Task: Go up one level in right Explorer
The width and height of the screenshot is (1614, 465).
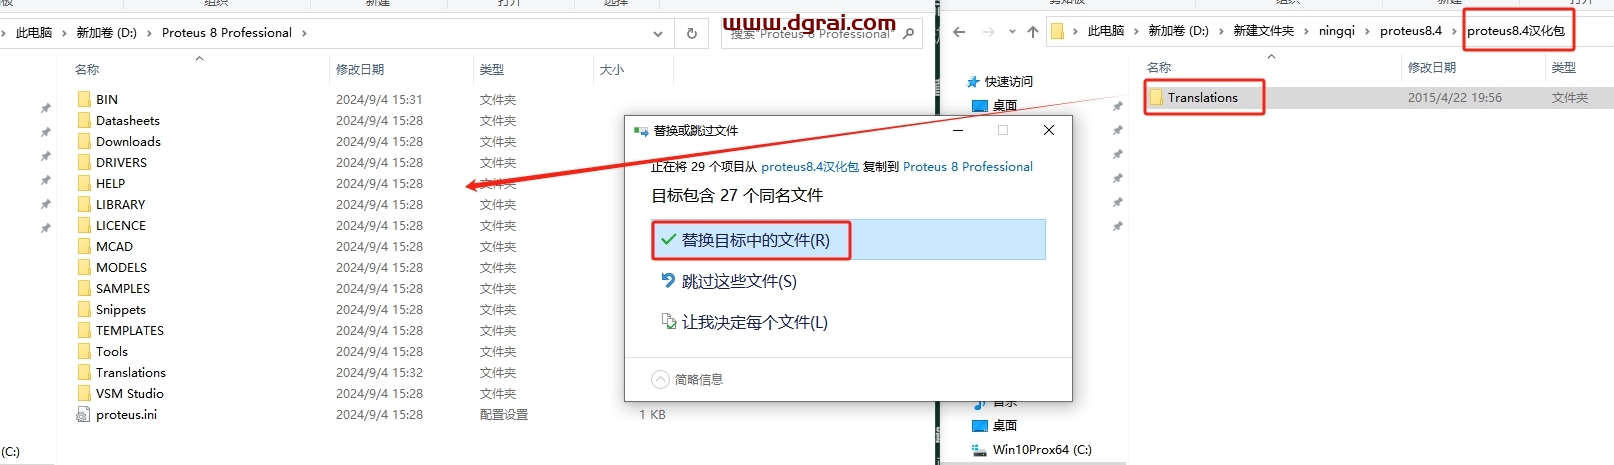Action: pos(1032,32)
